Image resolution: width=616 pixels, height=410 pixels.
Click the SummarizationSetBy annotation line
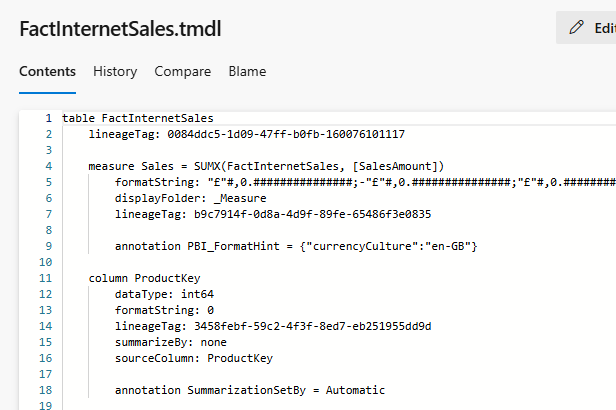[249, 390]
